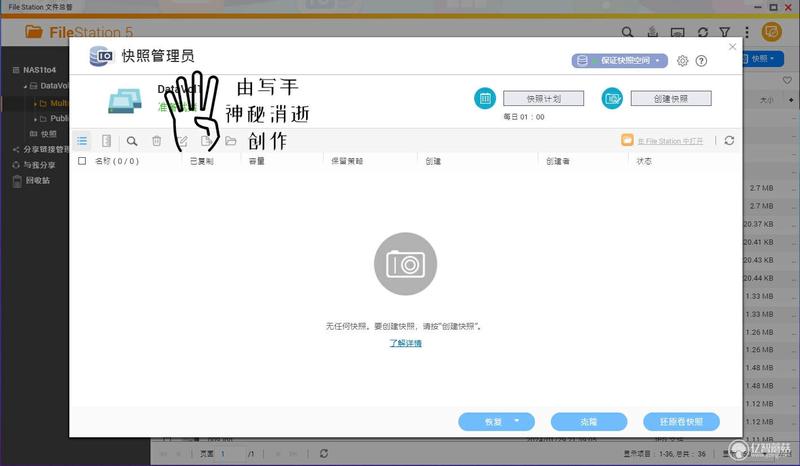Click the page number field in pager
Viewport: 800px width, 466px height.
[x=232, y=453]
